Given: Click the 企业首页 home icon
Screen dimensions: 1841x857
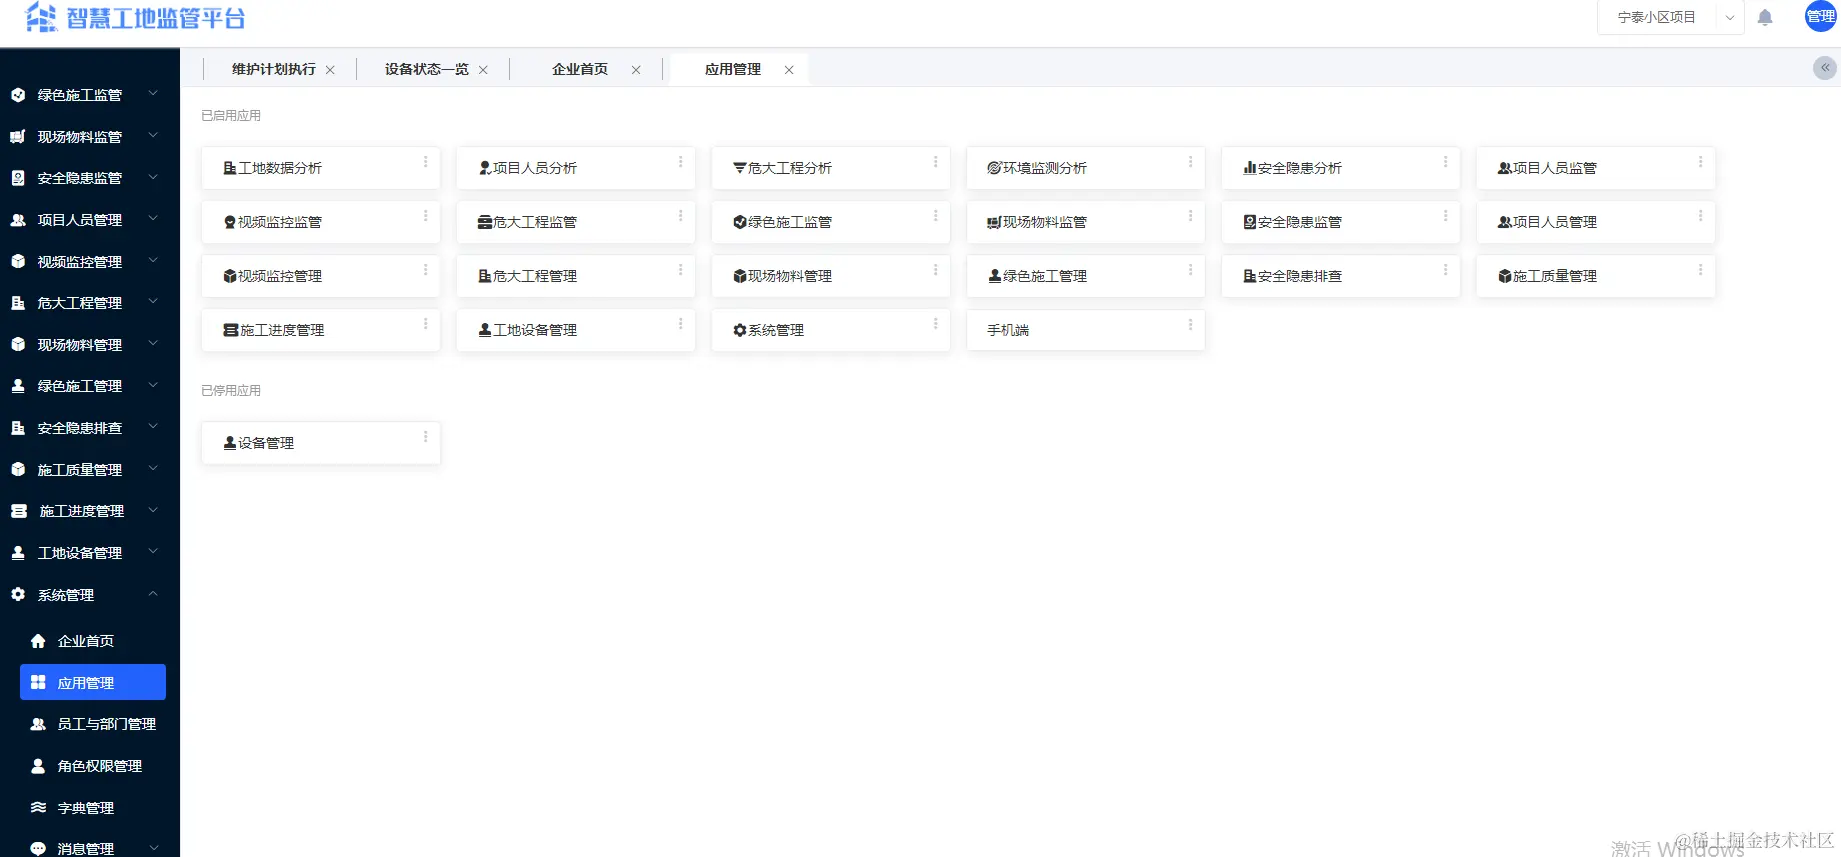Looking at the screenshot, I should [x=38, y=641].
